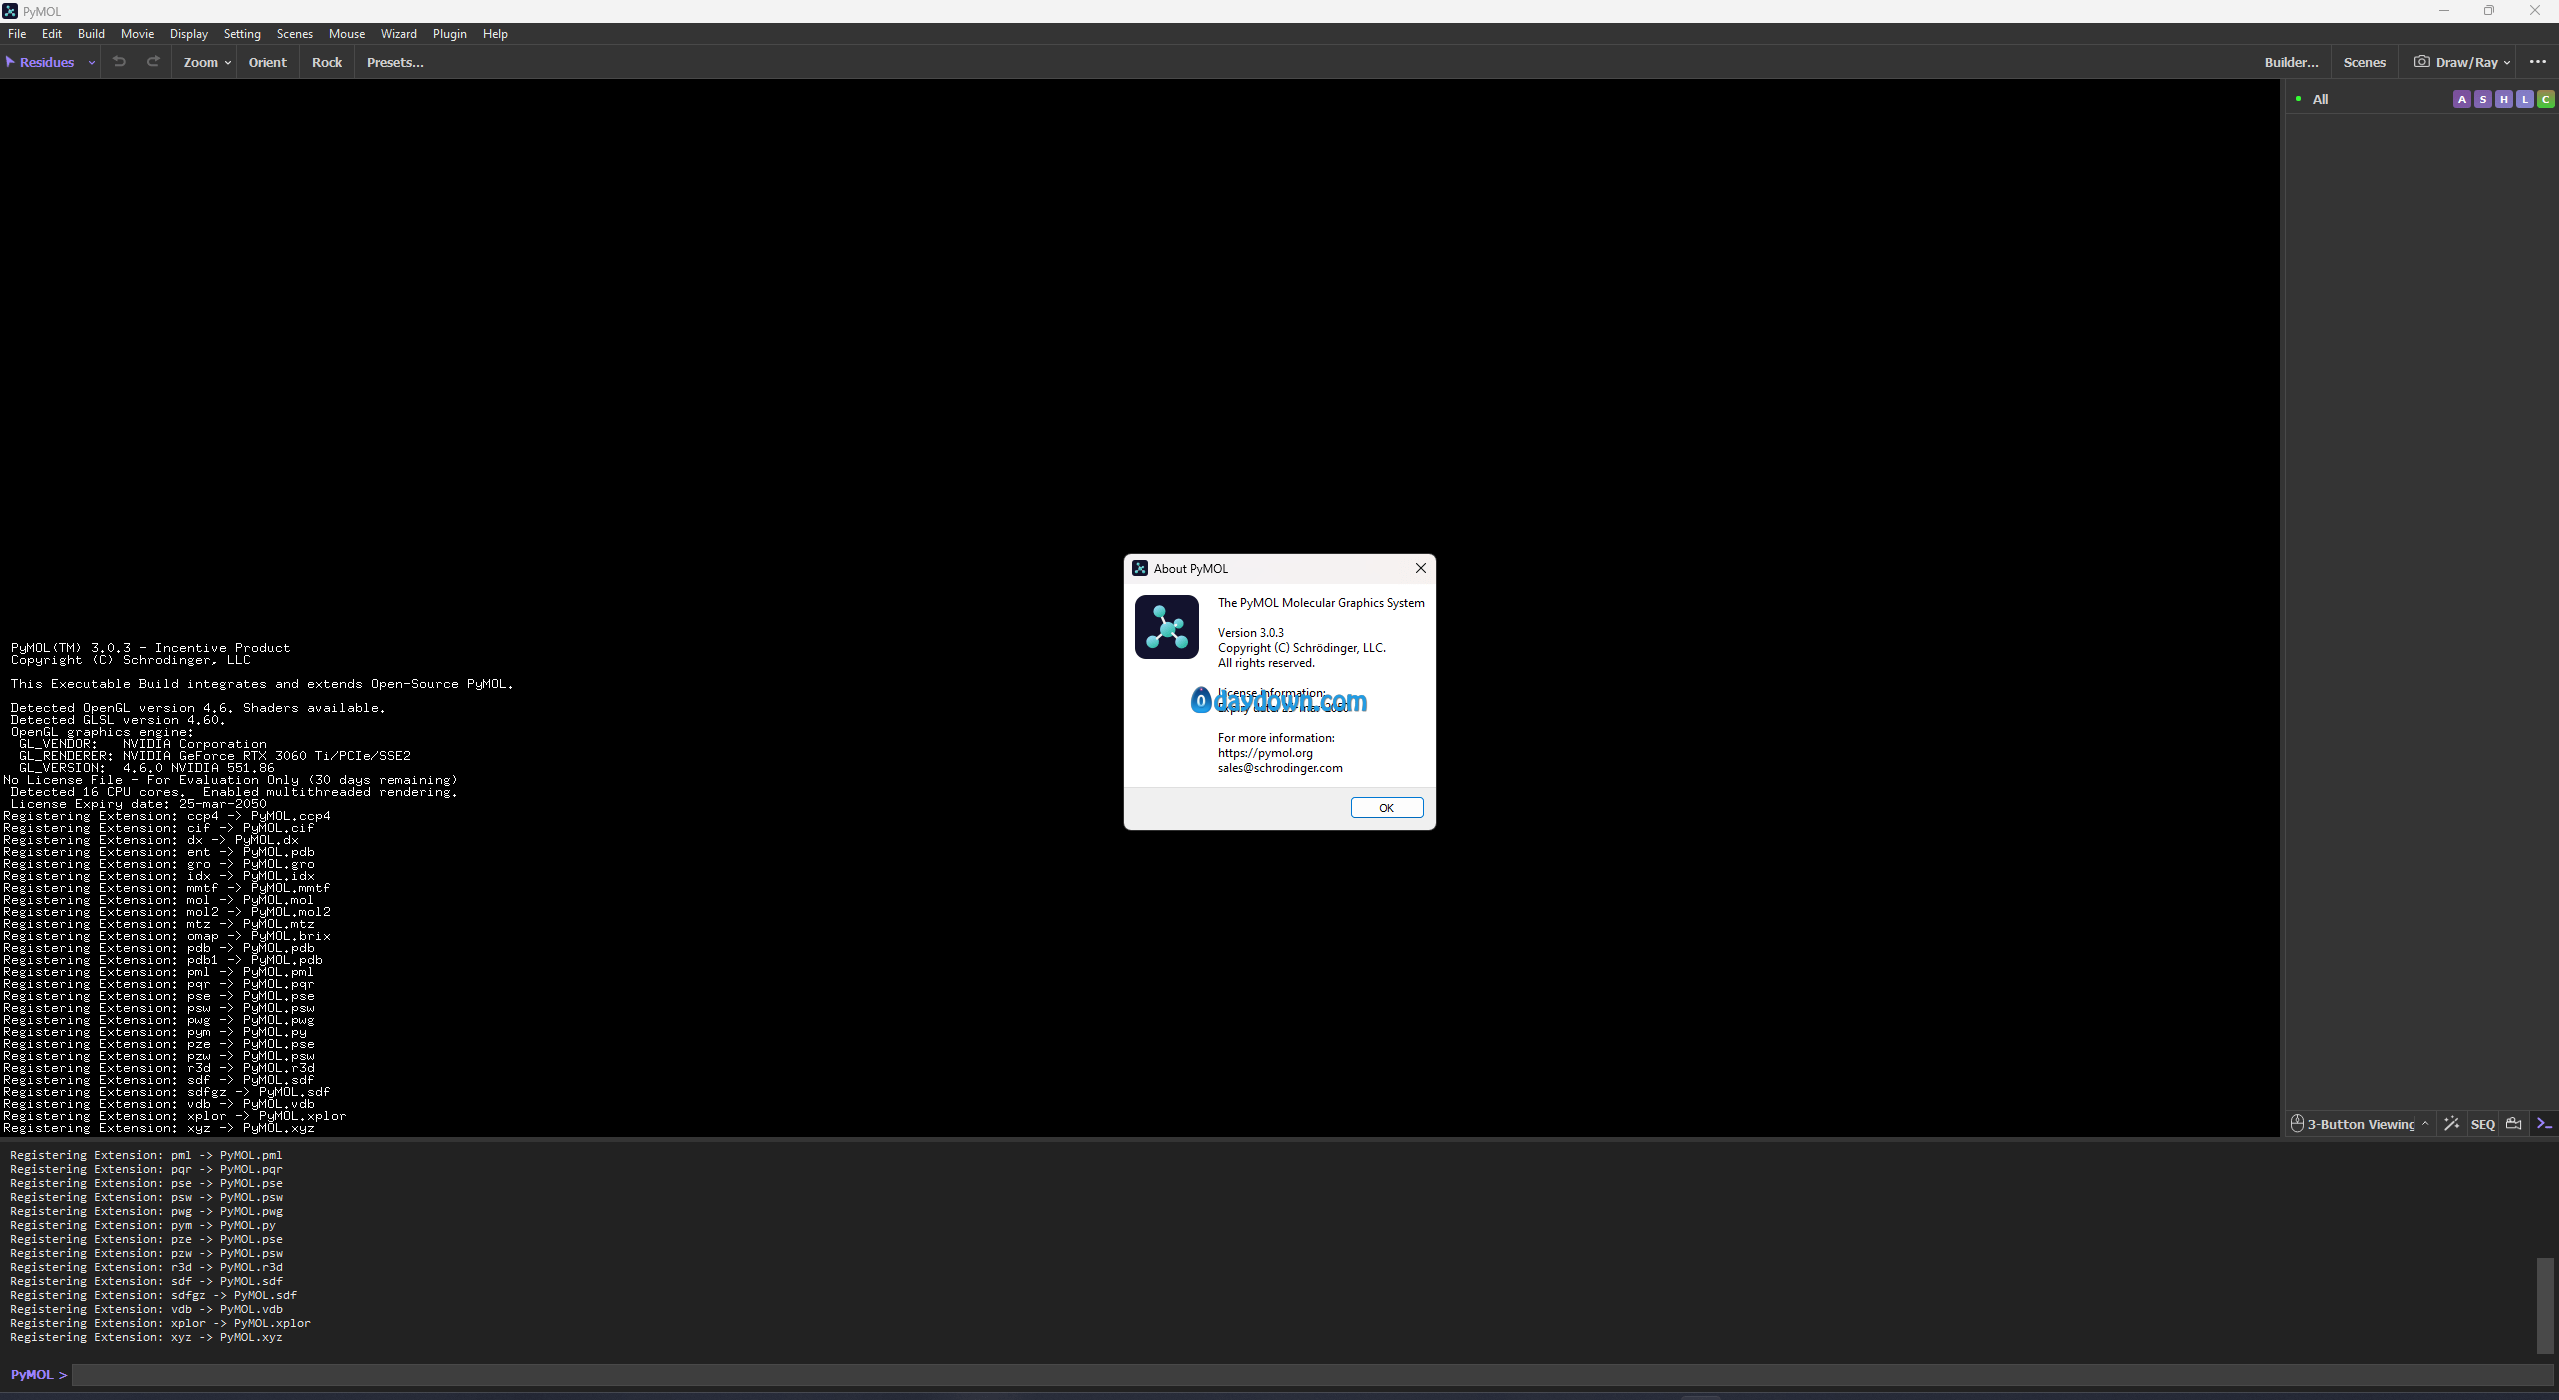Image resolution: width=2559 pixels, height=1400 pixels.
Task: Expand the Zoom dropdown
Action: (228, 63)
